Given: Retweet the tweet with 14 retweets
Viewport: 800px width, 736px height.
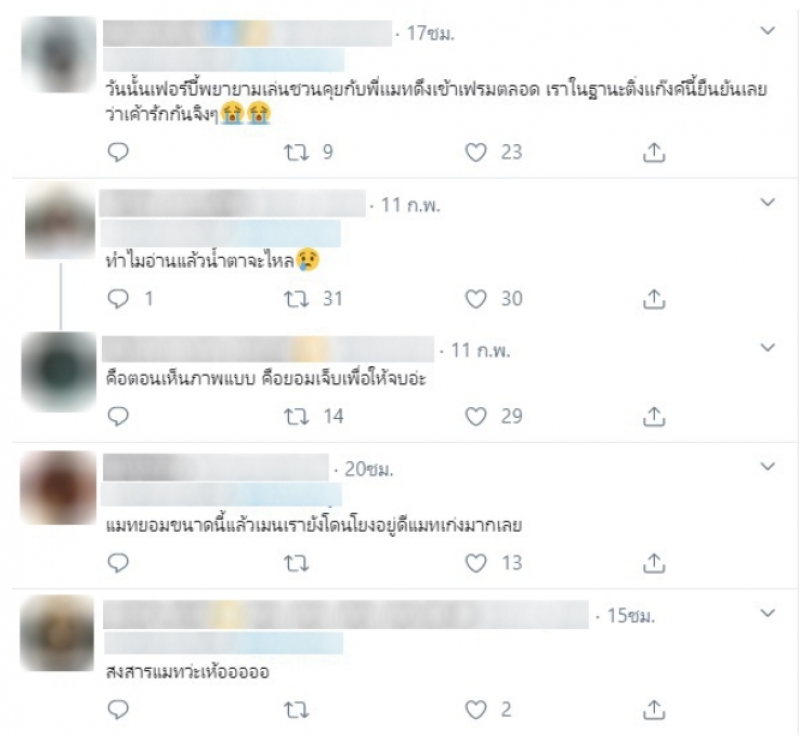Looking at the screenshot, I should click(x=296, y=417).
